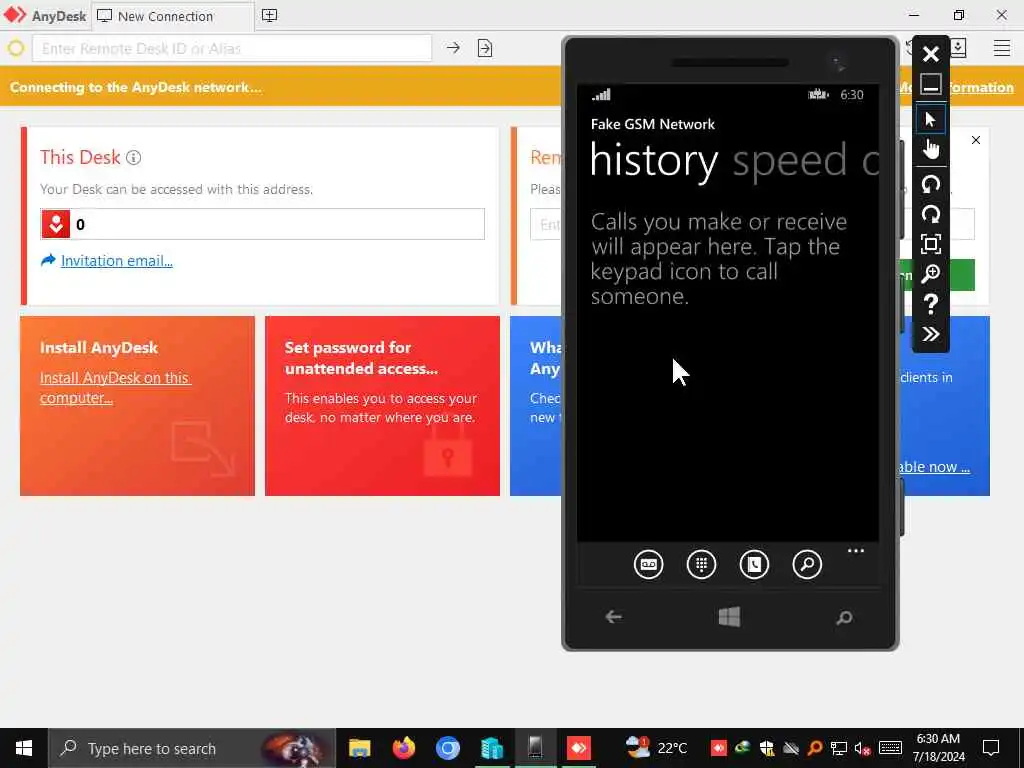The image size is (1024, 768).
Task: Open the Windows Start menu
Action: (x=24, y=748)
